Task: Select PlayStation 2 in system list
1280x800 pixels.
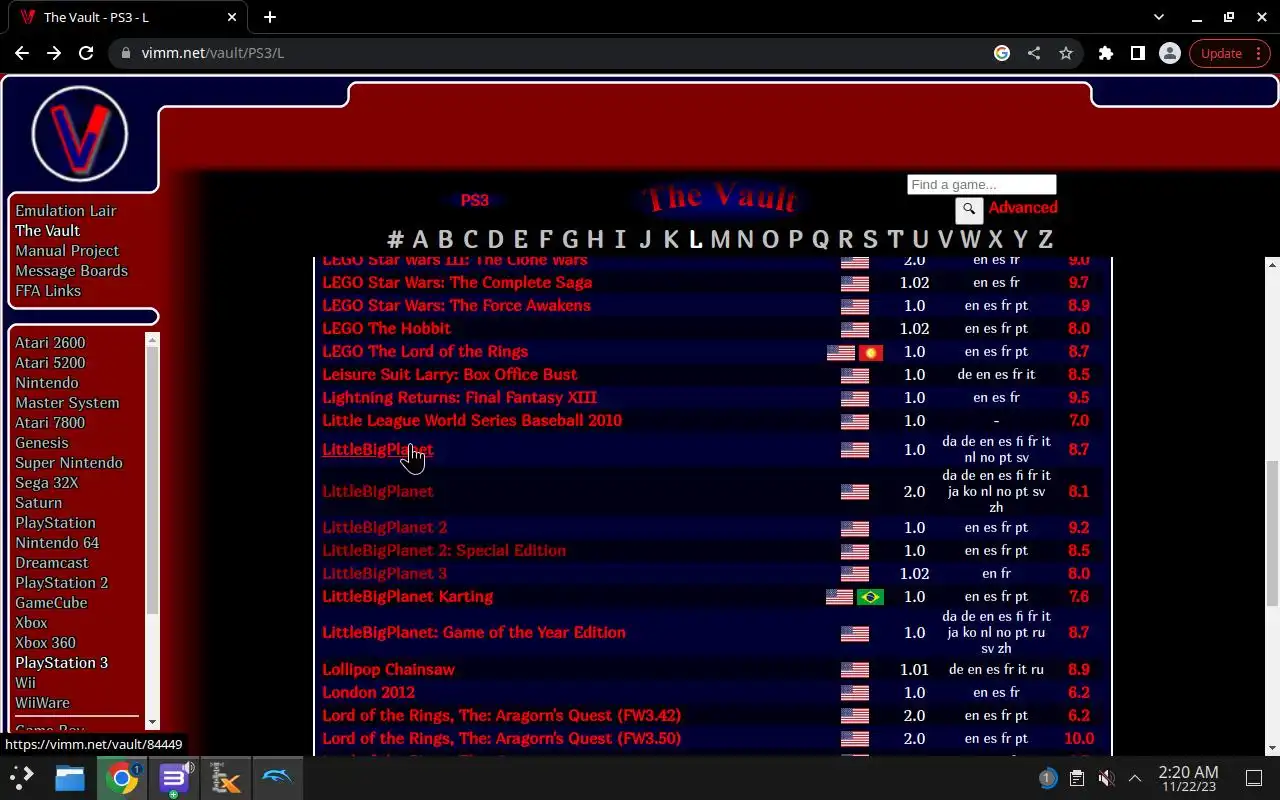Action: click(x=61, y=583)
